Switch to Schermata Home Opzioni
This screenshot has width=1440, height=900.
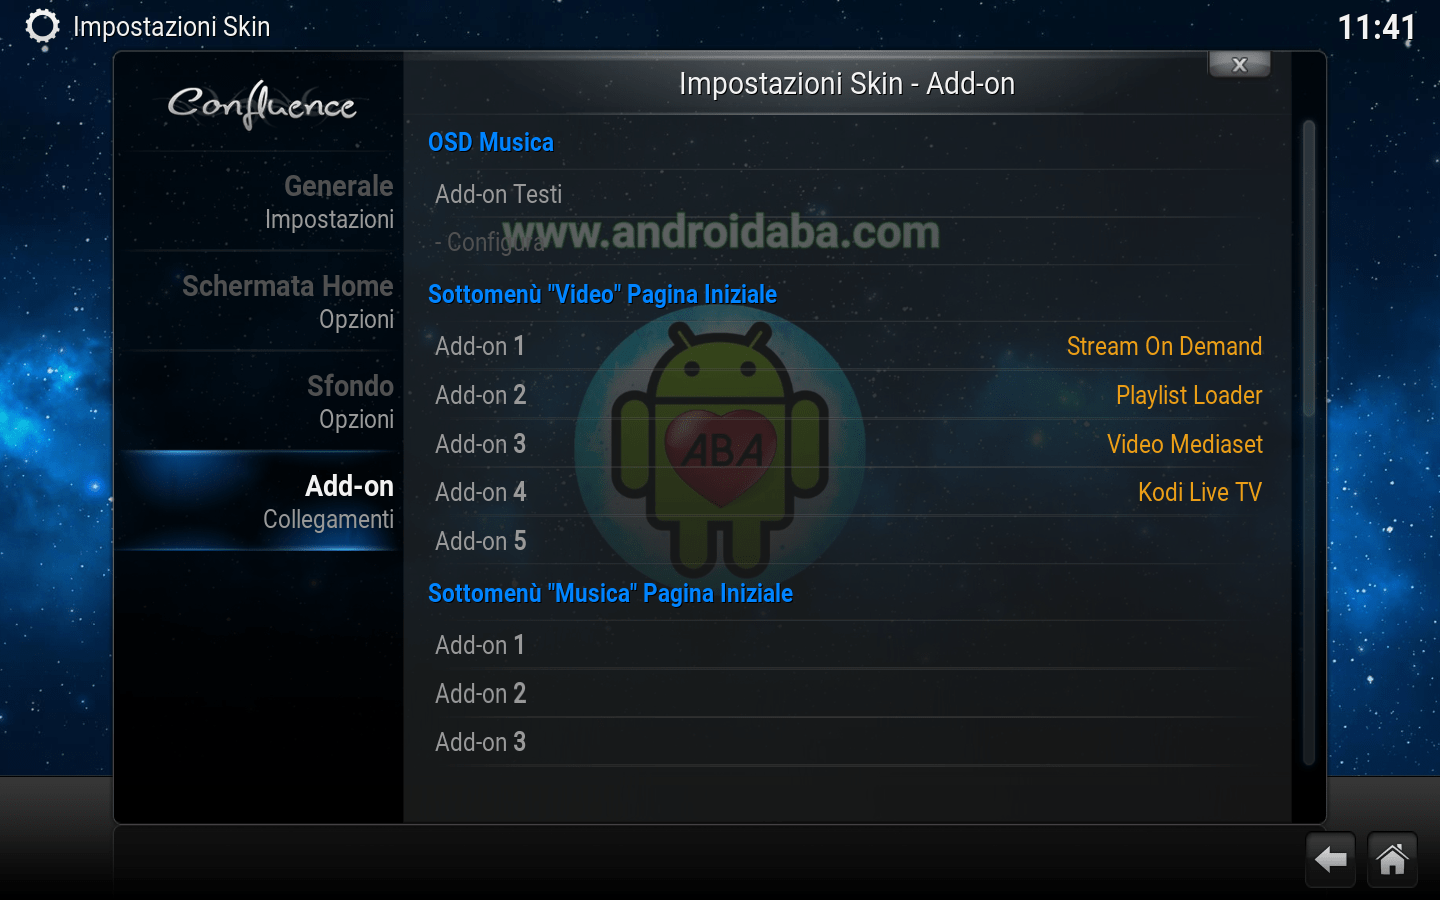262,301
